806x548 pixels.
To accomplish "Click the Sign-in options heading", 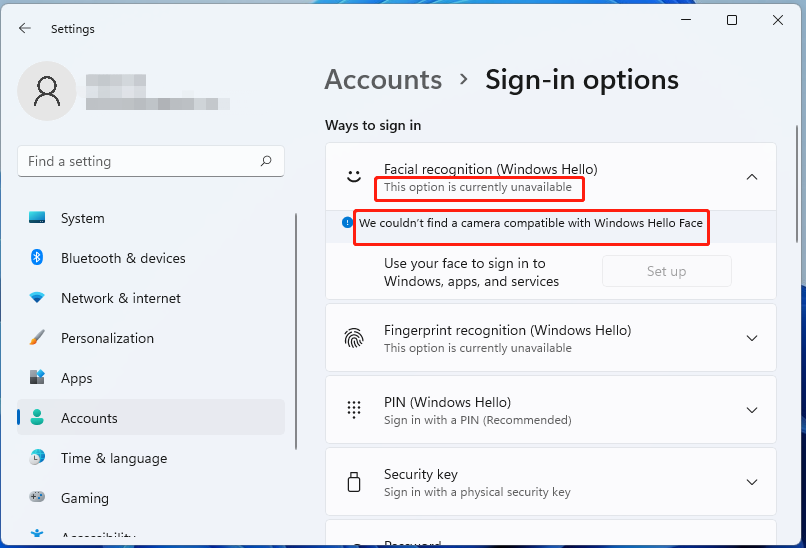I will click(x=582, y=80).
